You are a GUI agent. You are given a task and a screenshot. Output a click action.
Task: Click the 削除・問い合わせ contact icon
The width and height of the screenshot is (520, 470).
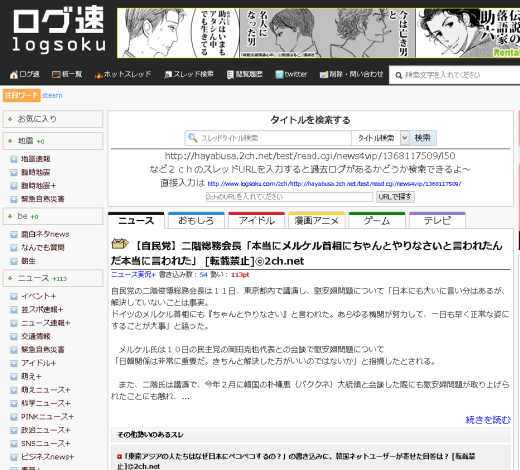(324, 75)
